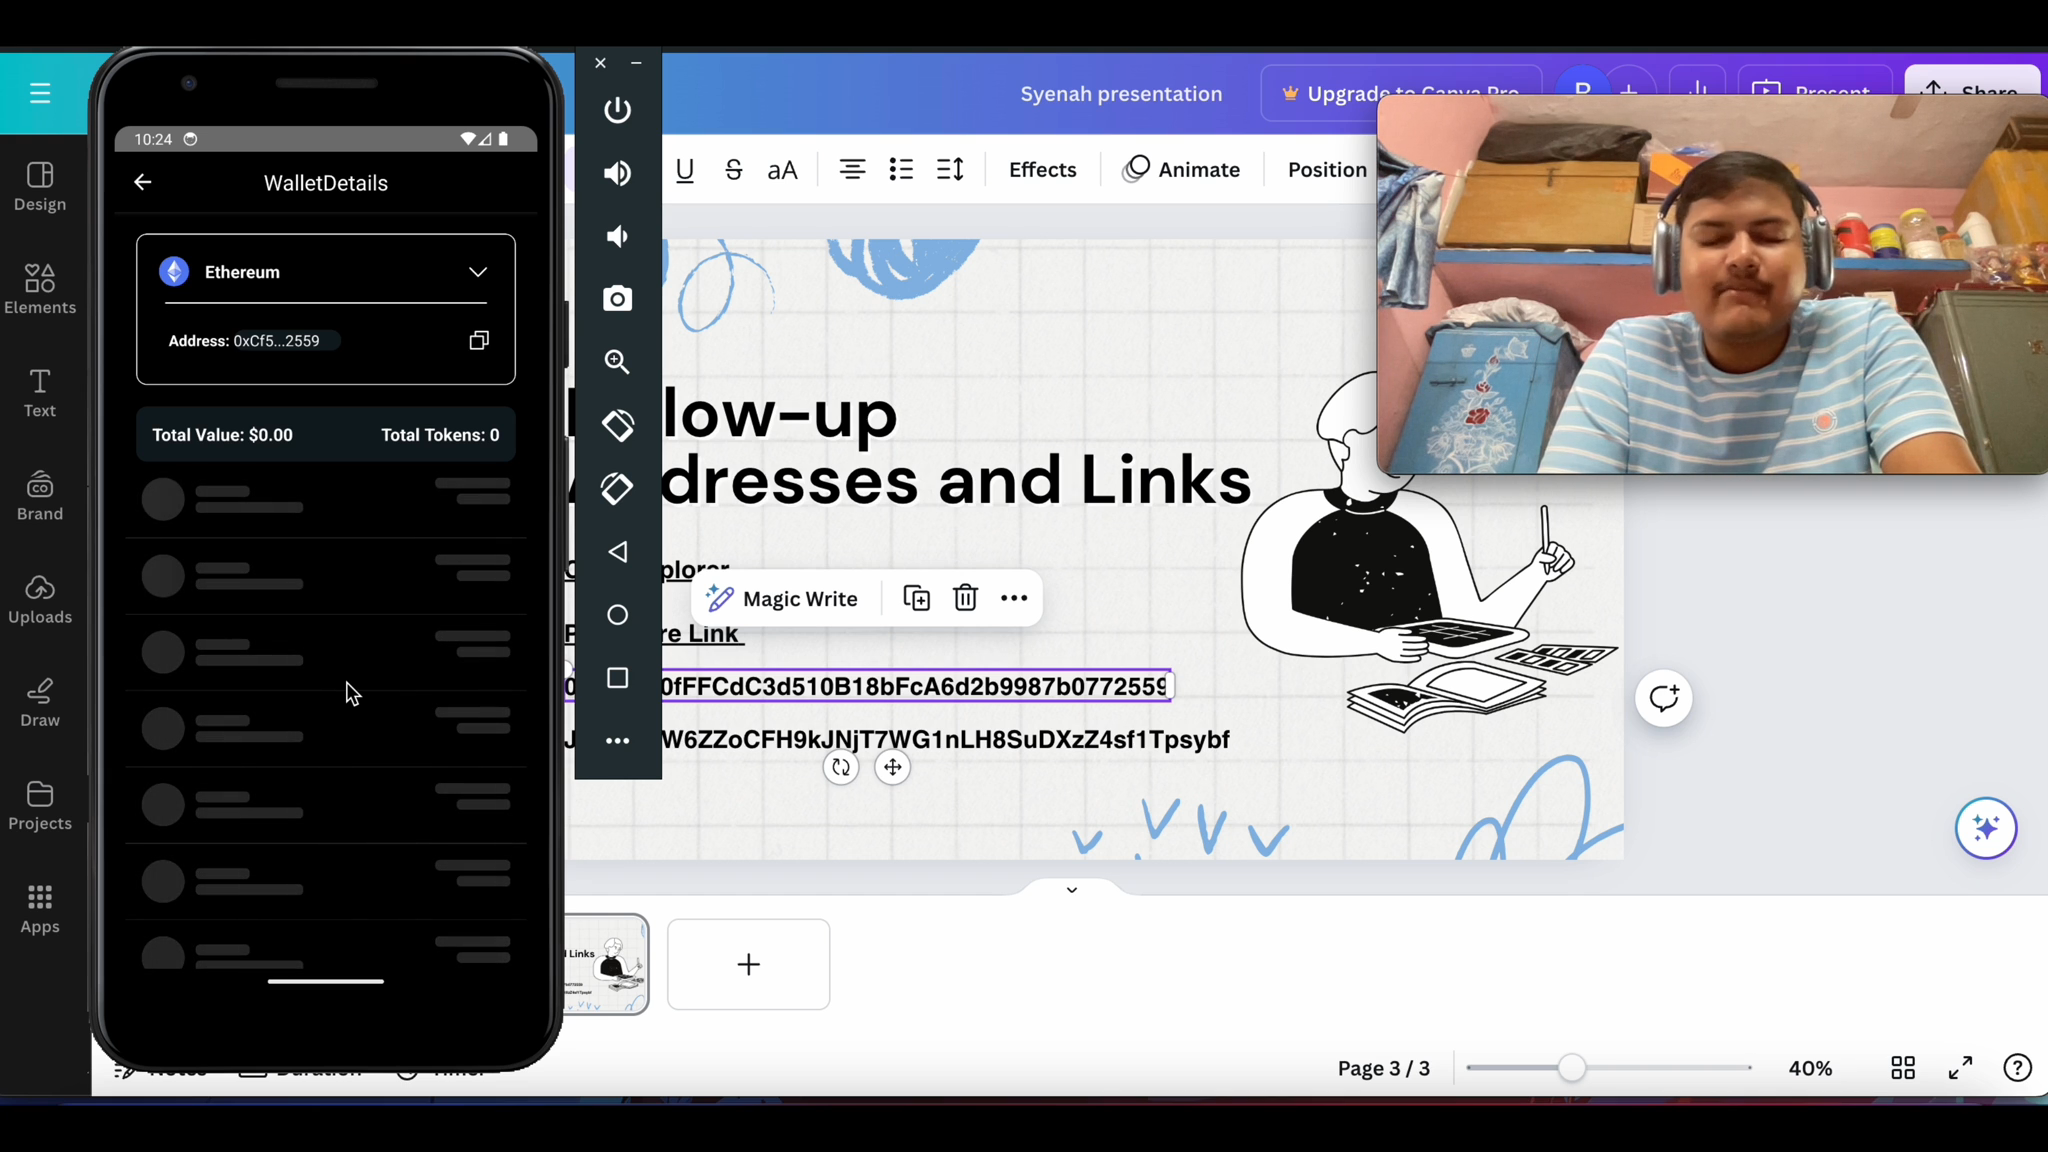Open the Canva hamburger menu

[x=40, y=93]
